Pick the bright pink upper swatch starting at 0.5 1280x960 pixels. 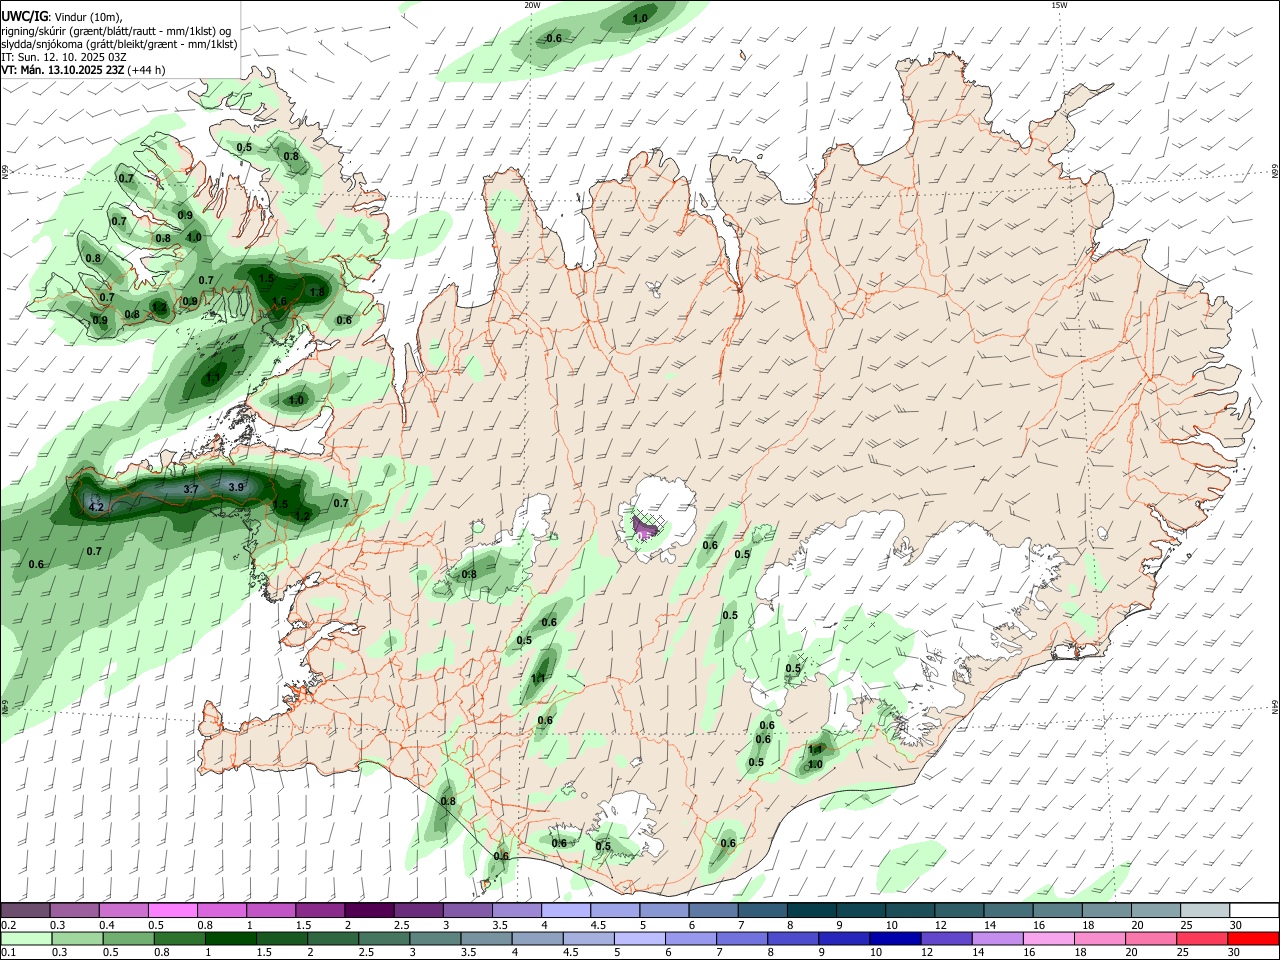point(172,910)
